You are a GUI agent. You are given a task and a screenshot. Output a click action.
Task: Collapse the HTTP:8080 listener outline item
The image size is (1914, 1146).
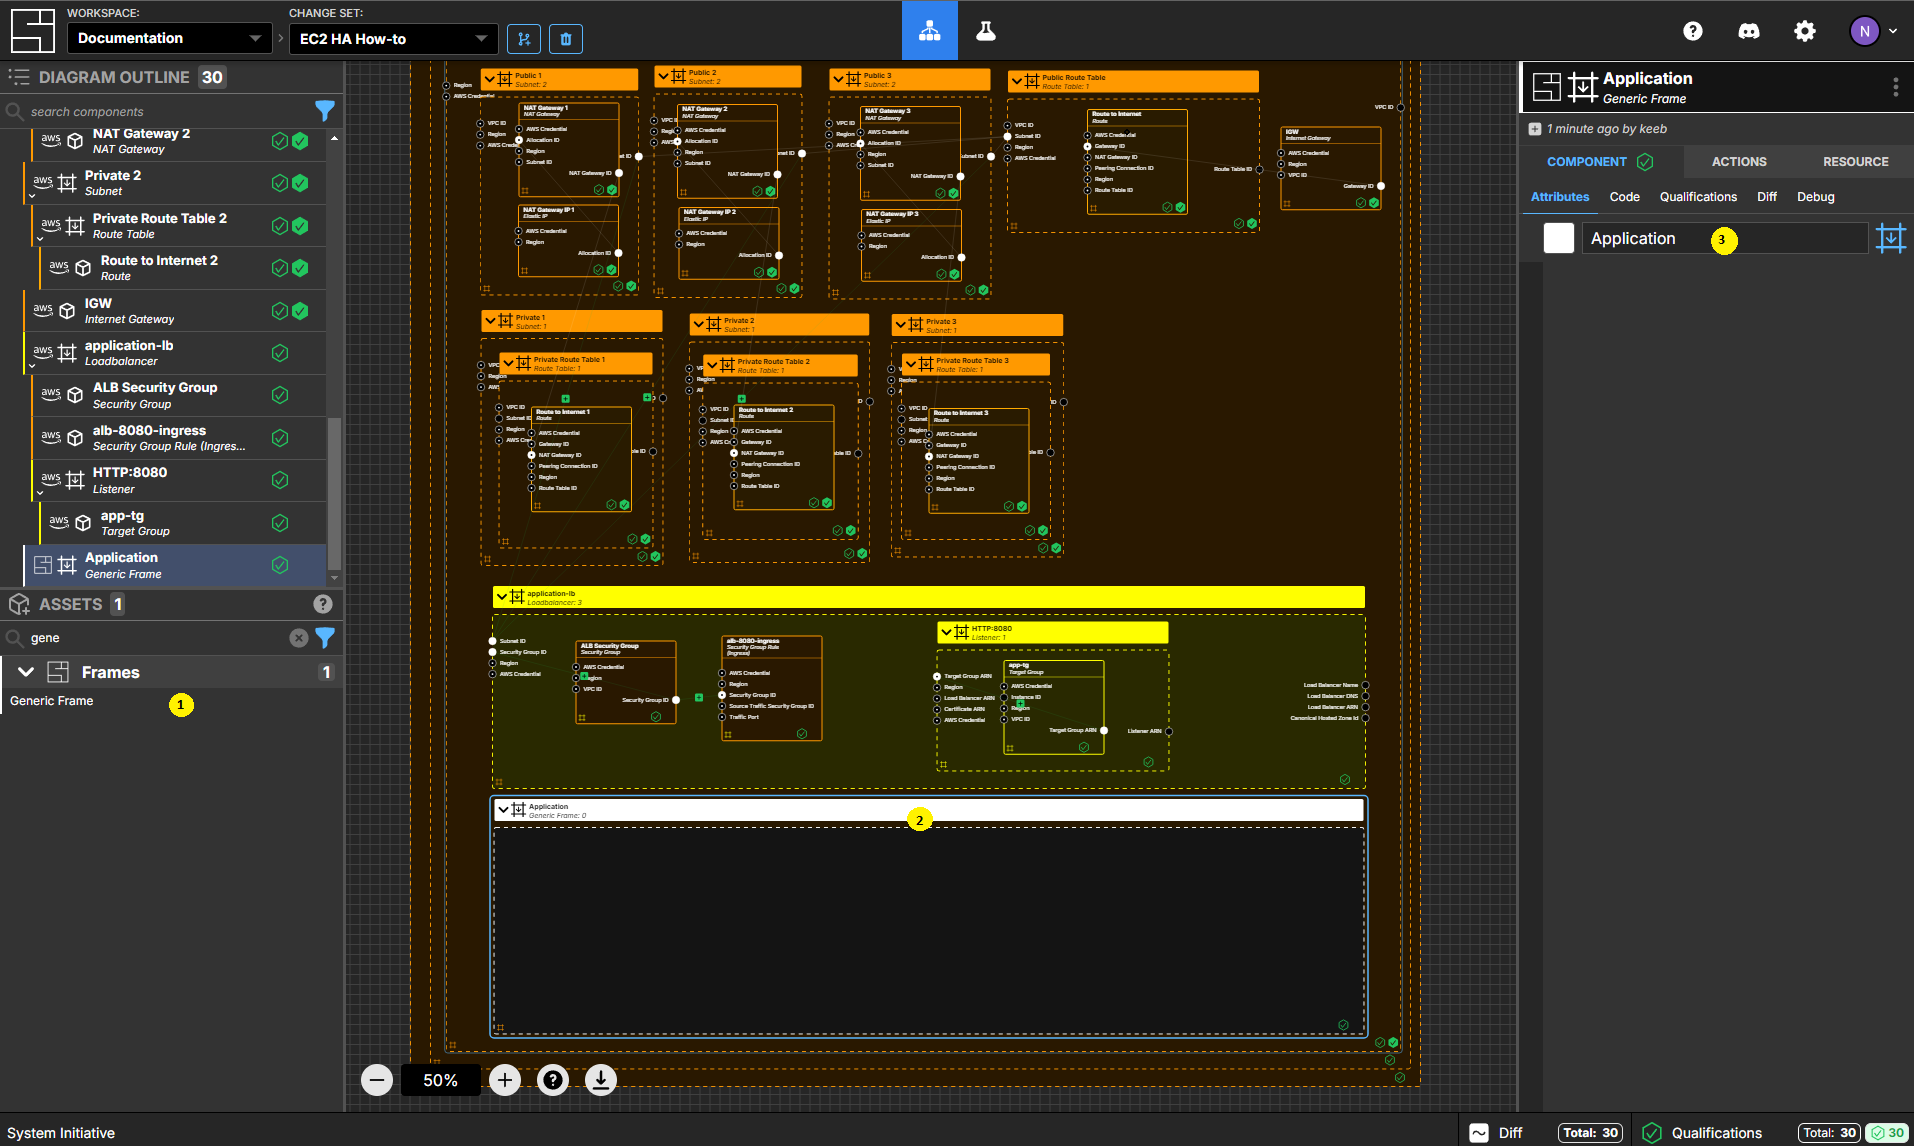(x=40, y=493)
